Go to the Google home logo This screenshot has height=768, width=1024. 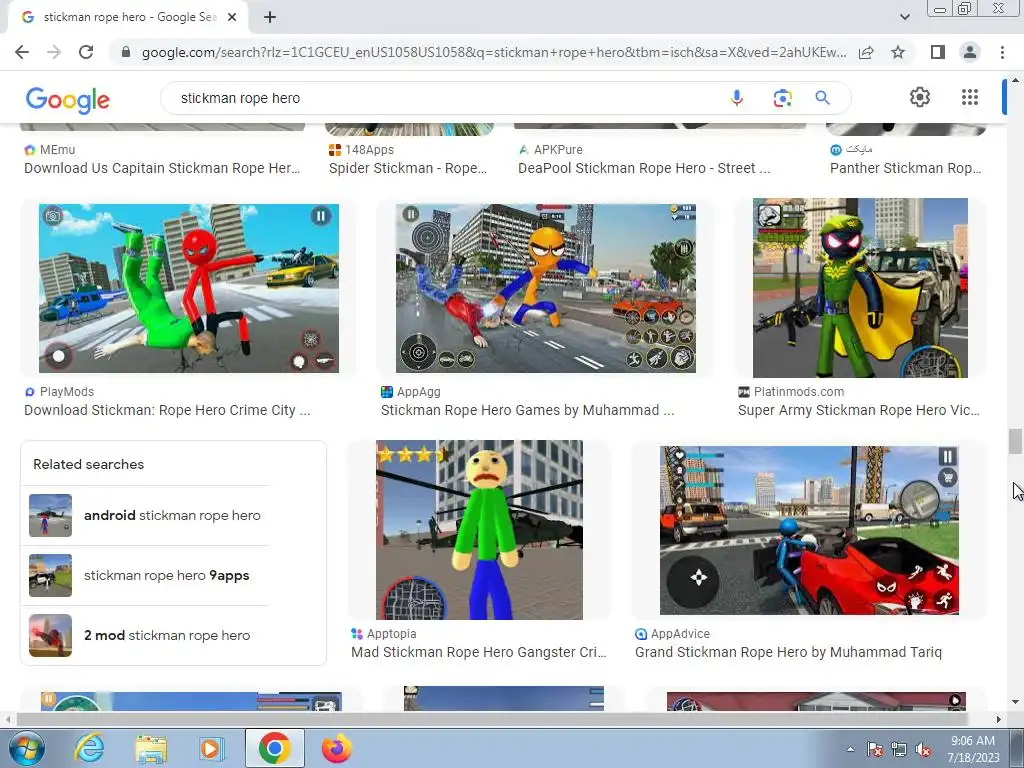click(x=68, y=100)
